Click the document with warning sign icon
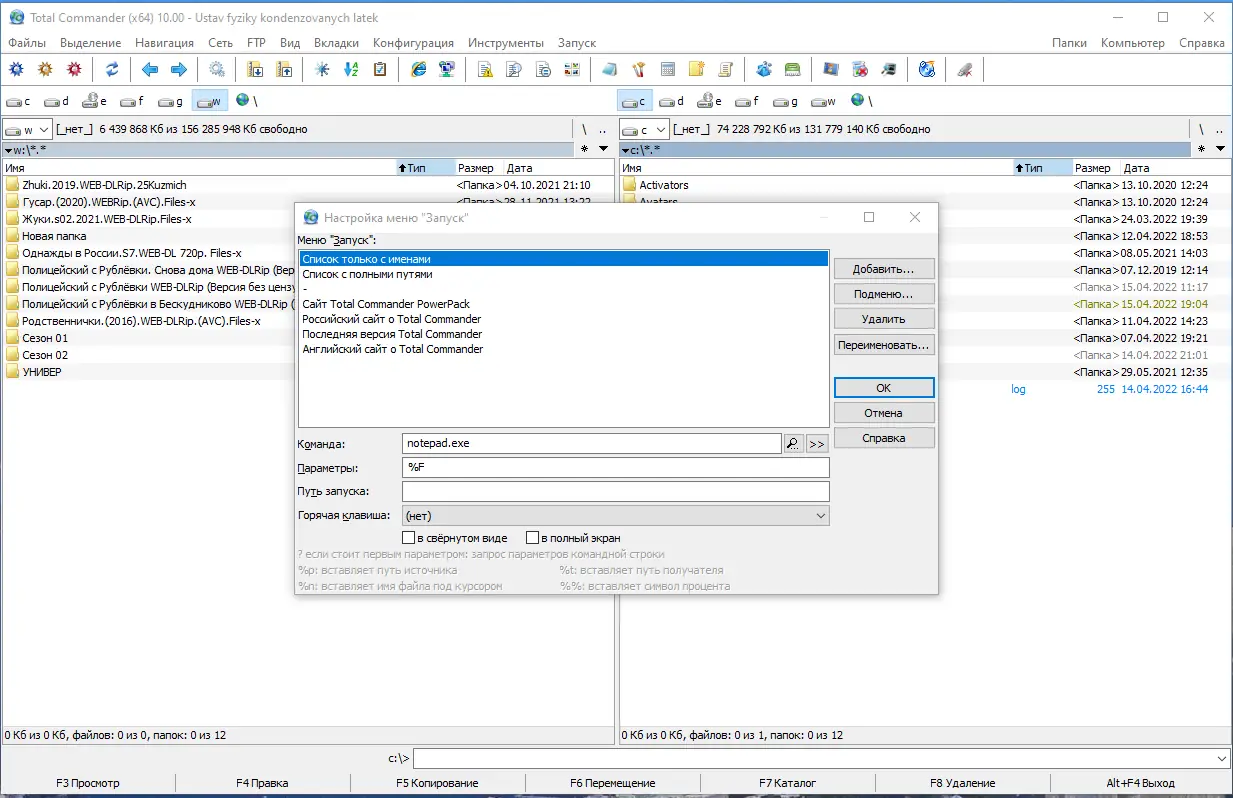Screen dimensions: 1233x798 (485, 69)
